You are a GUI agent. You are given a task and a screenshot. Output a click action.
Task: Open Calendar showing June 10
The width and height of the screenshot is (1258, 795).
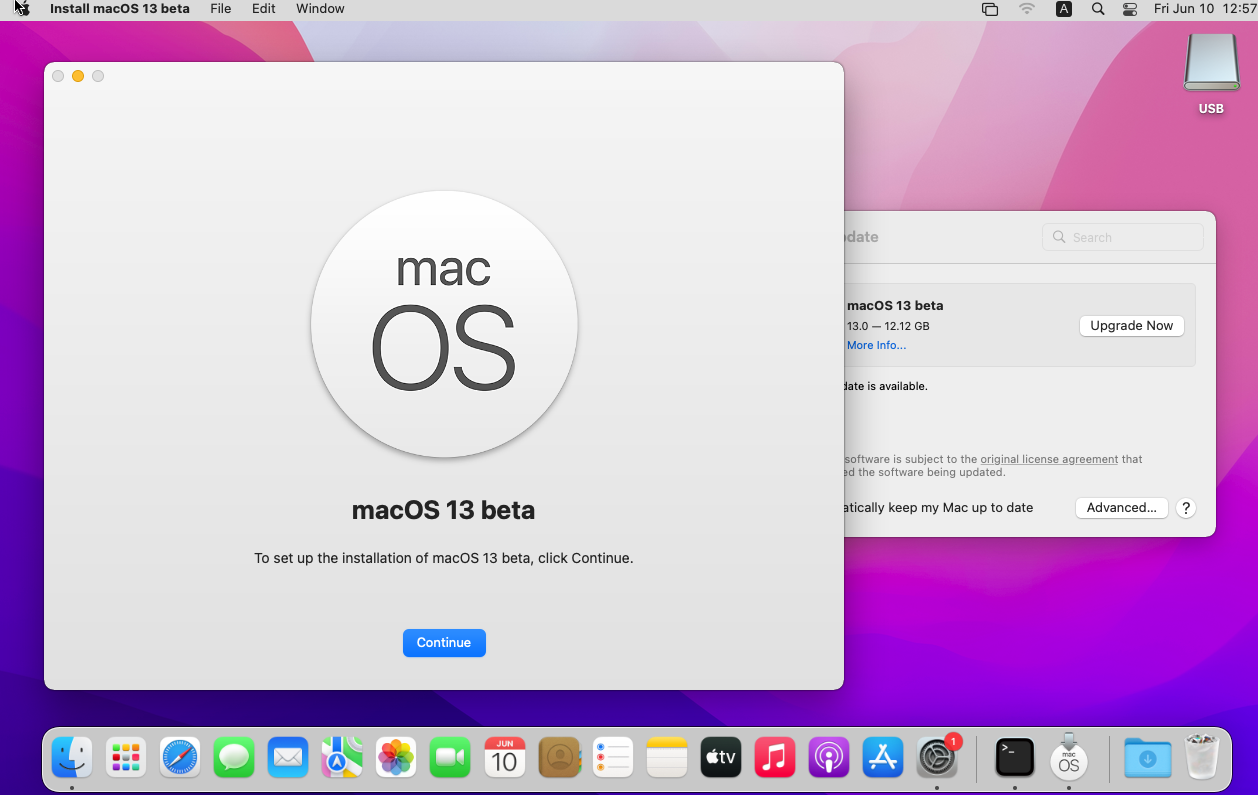click(x=505, y=758)
